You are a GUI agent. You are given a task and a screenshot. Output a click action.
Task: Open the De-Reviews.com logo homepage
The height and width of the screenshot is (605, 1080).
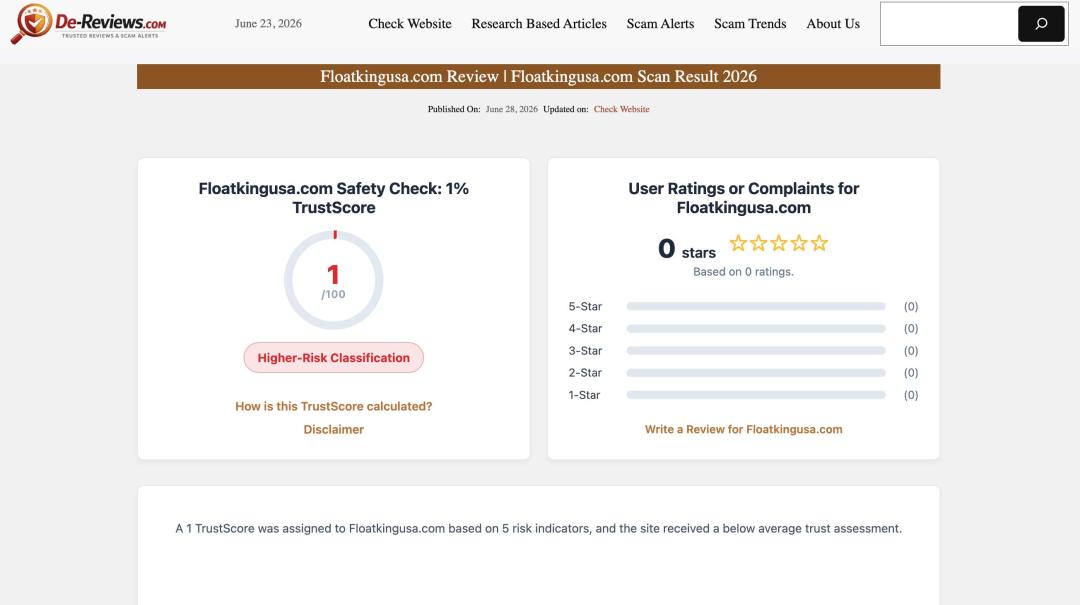[x=89, y=23]
